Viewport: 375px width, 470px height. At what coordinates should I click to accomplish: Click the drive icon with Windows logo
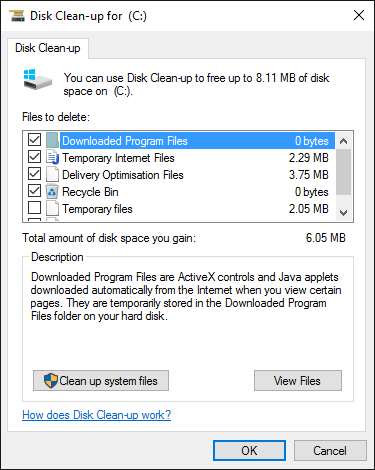(38, 79)
